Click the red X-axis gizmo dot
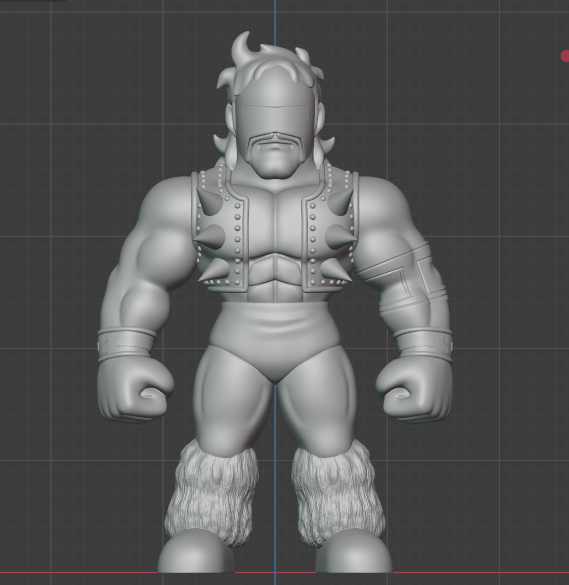Viewport: 569px width, 585px height. coord(565,56)
